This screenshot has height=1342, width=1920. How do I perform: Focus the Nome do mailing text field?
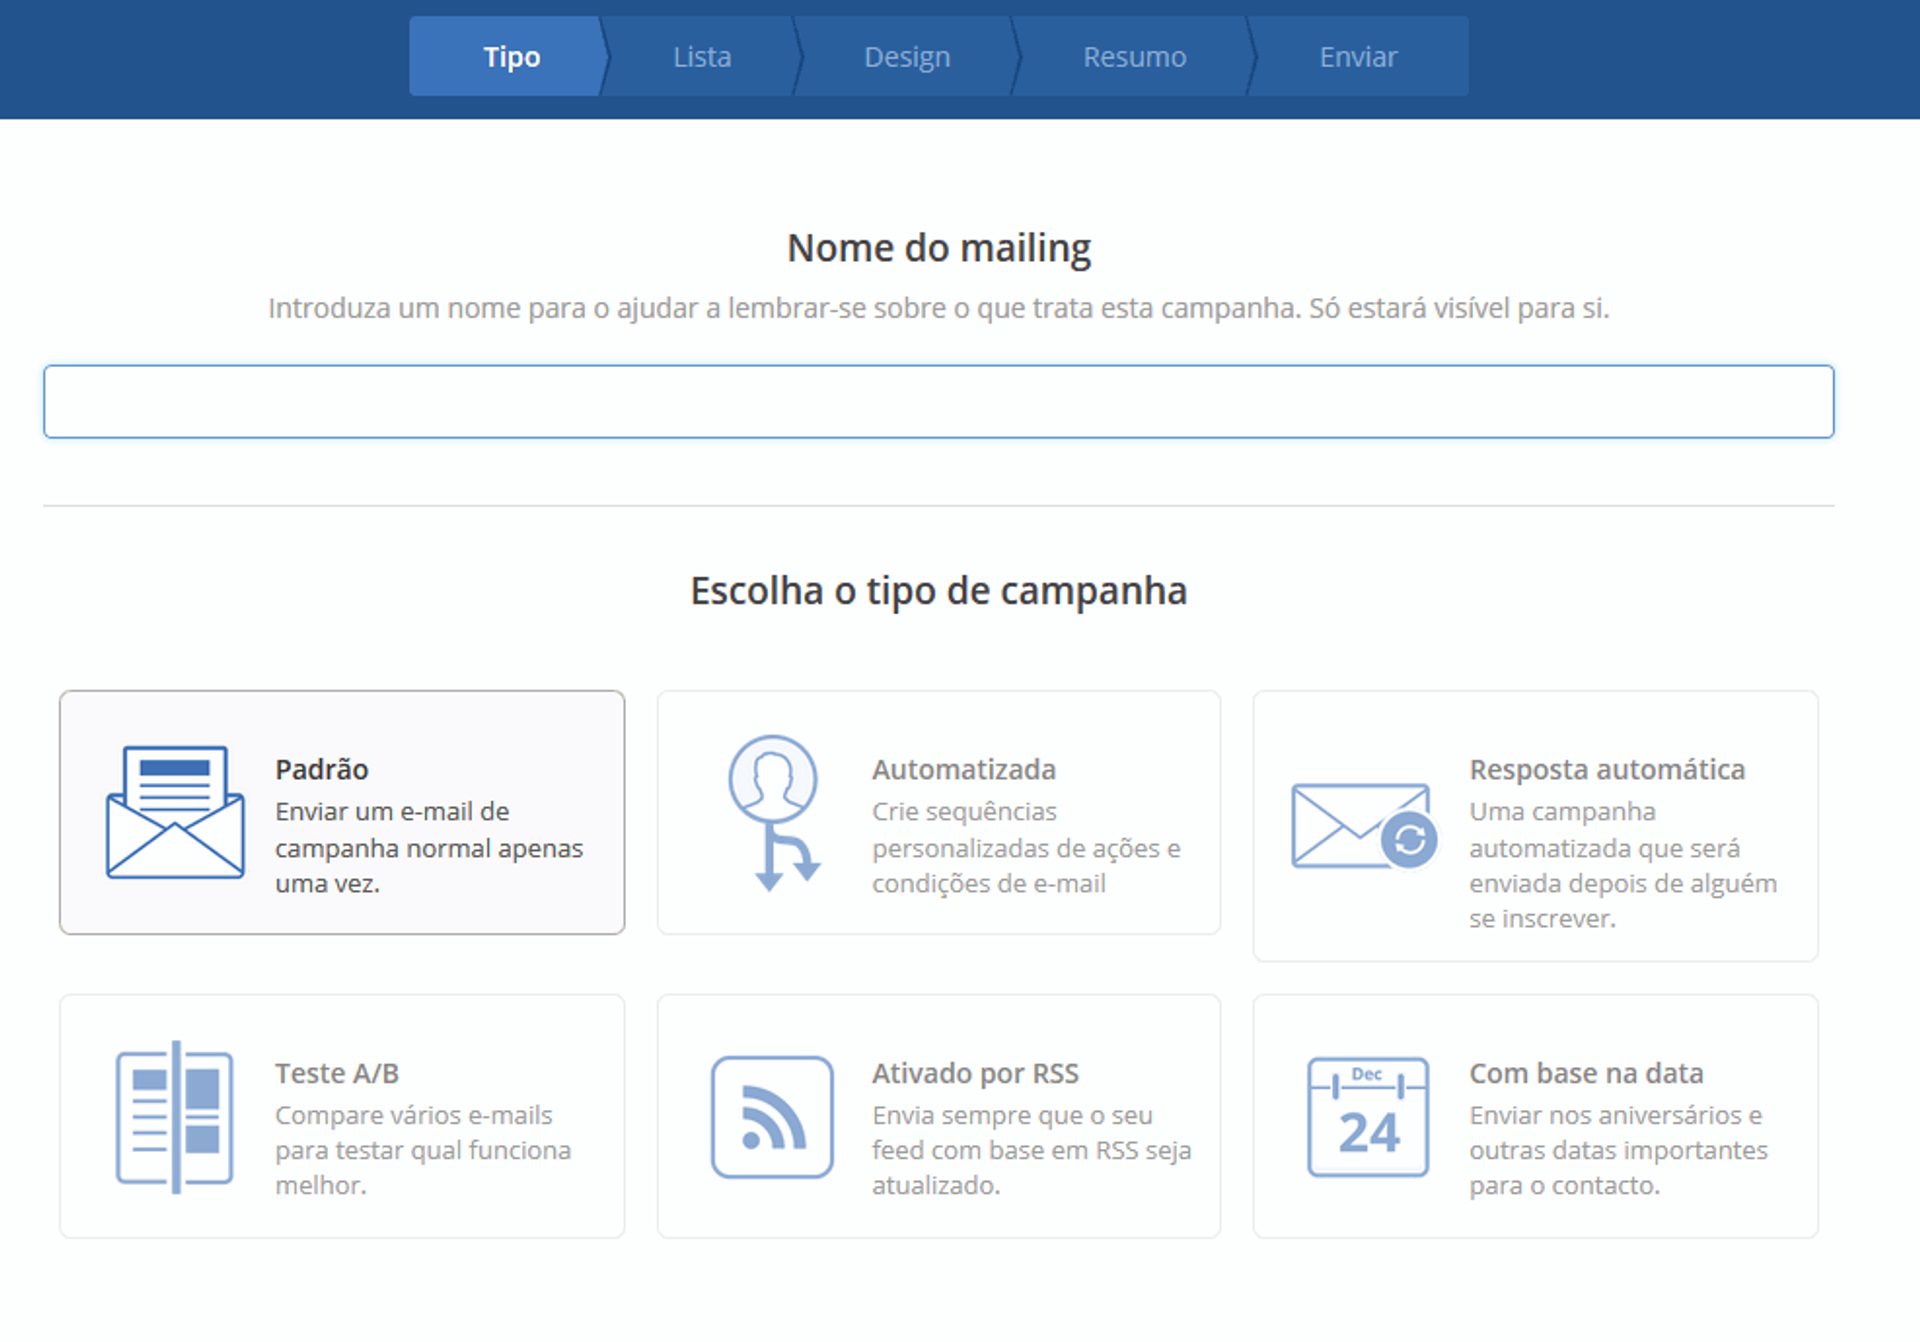coord(938,402)
